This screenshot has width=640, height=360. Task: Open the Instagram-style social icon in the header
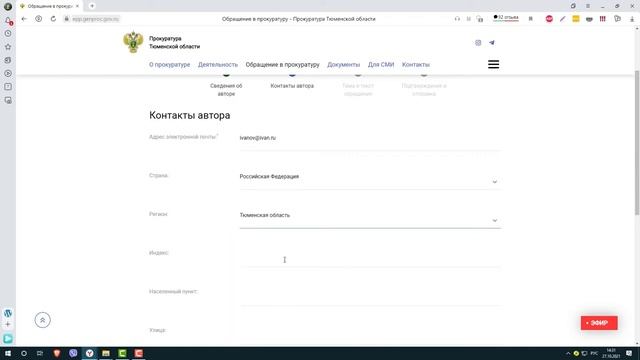pyautogui.click(x=478, y=42)
